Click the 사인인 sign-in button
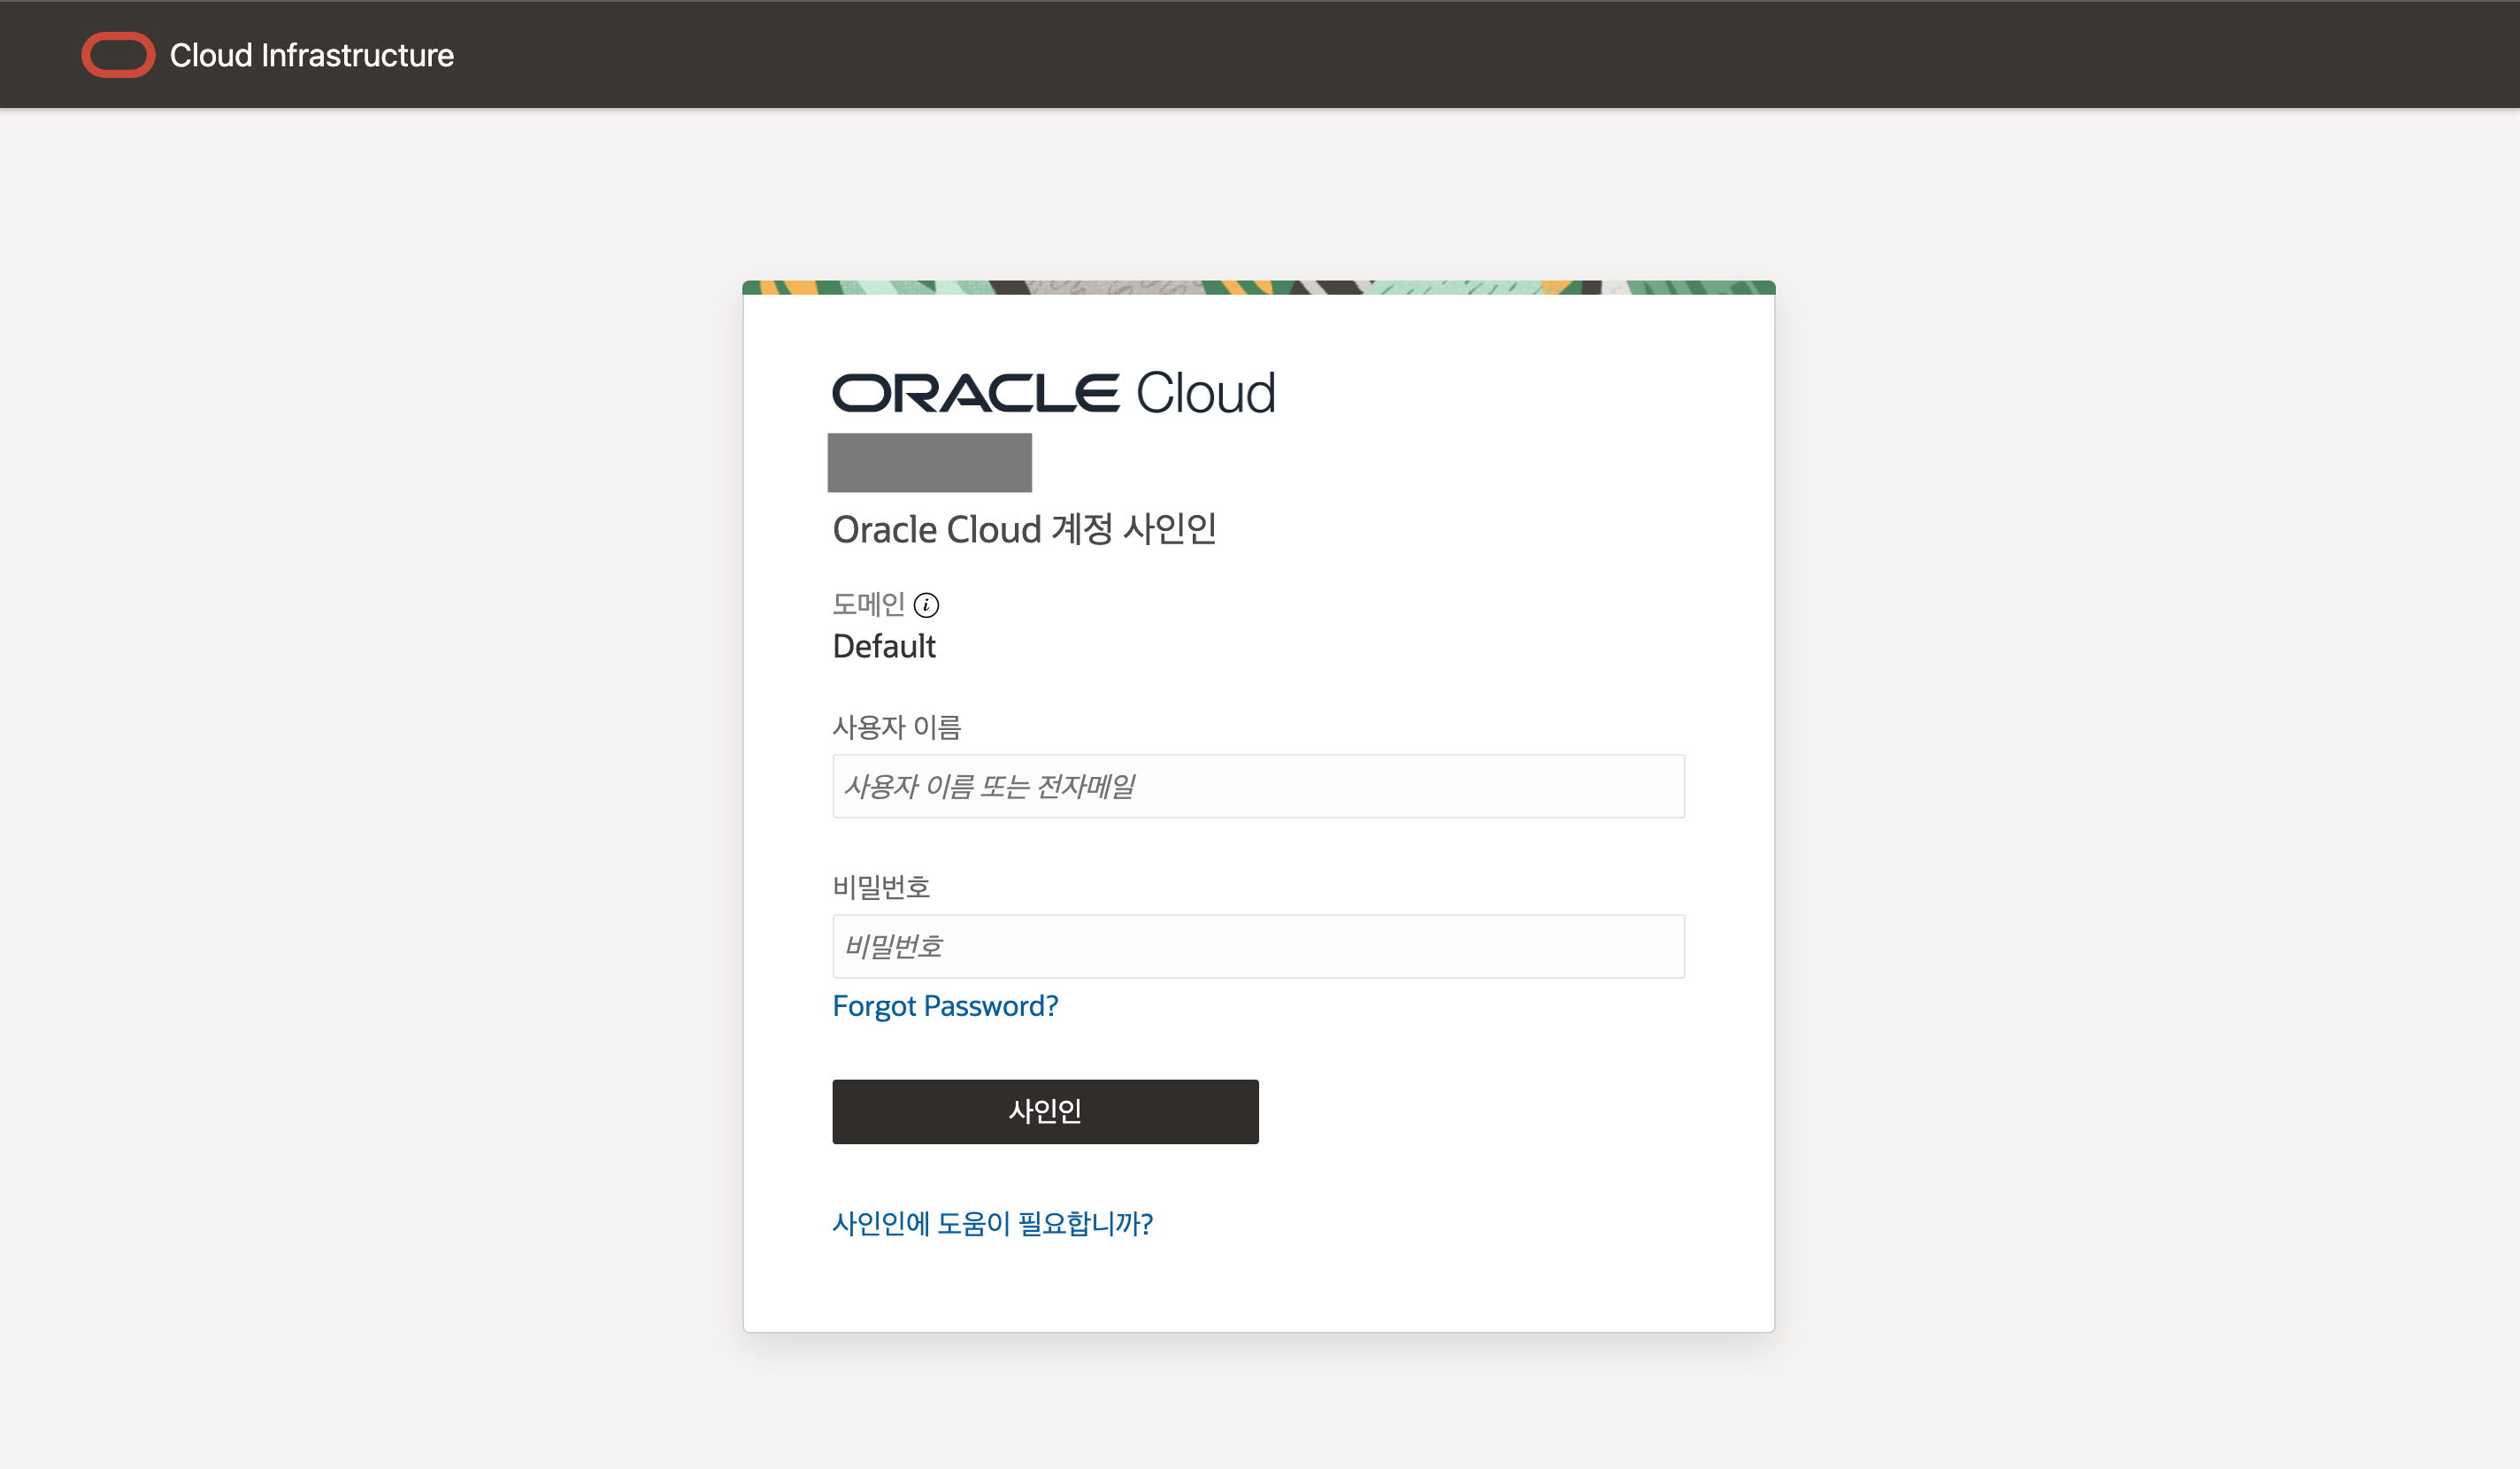The height and width of the screenshot is (1469, 2520). coord(1045,1111)
